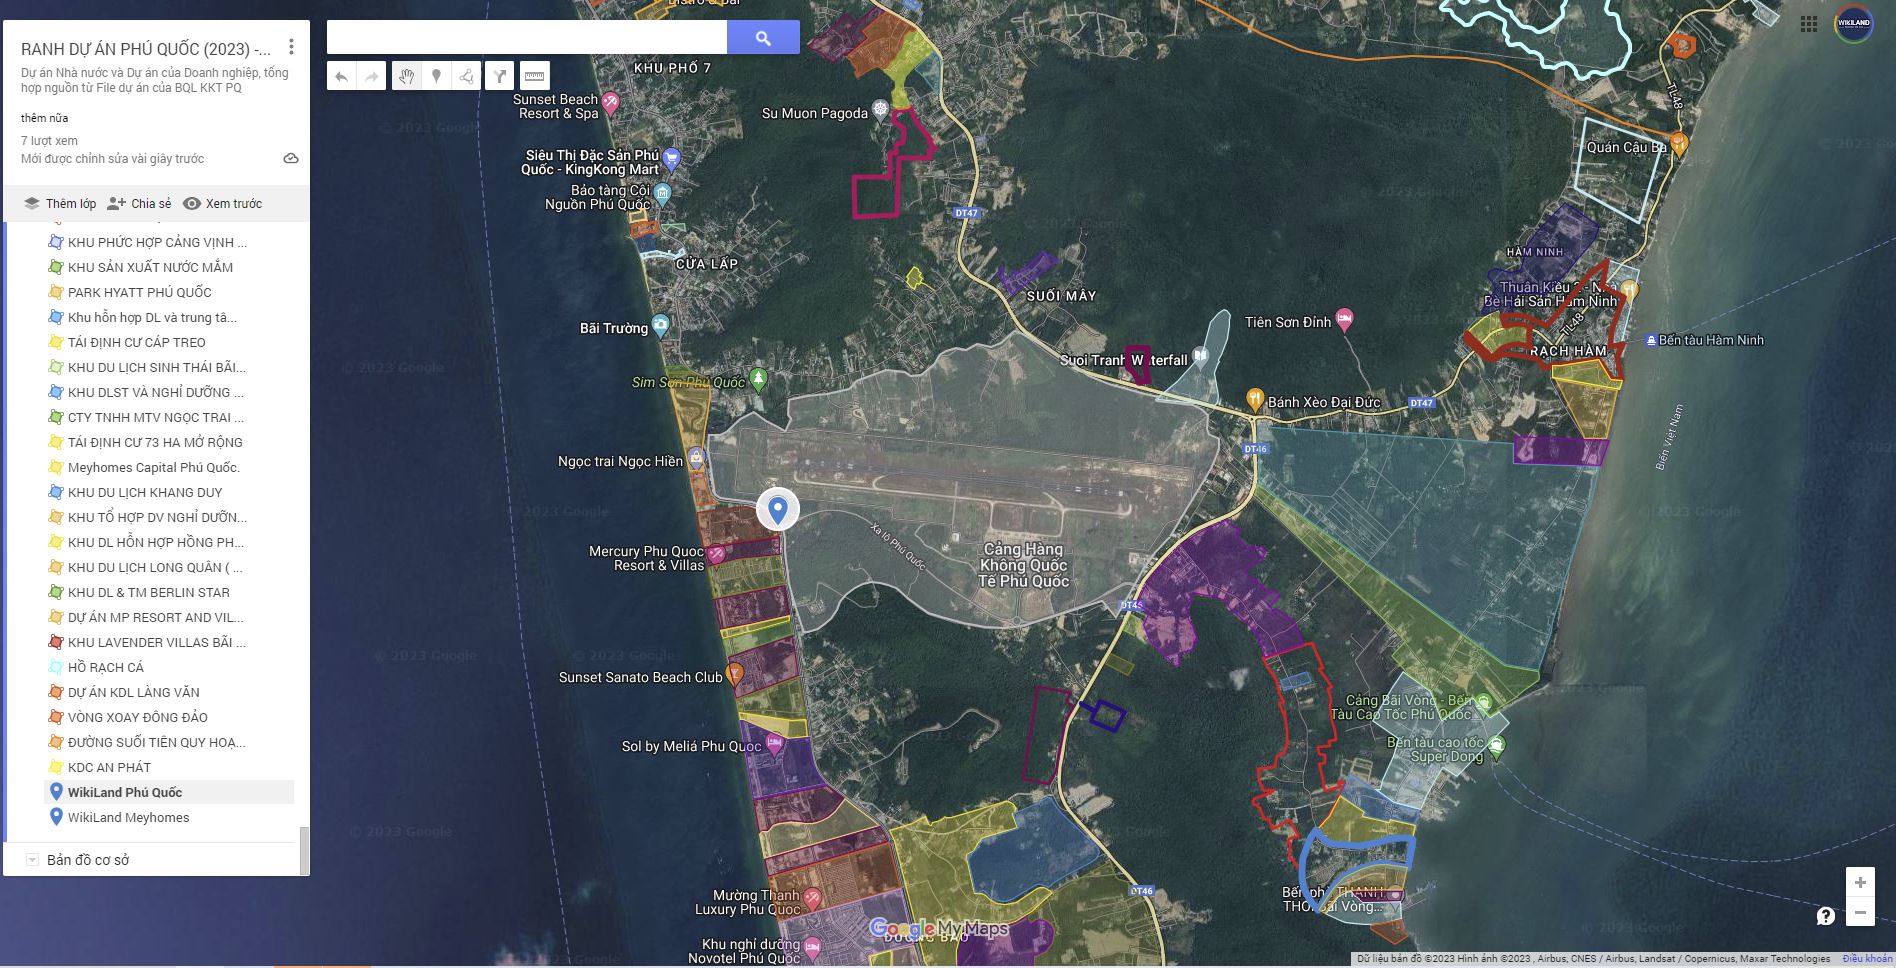Screen dimensions: 1896x968
Task: Select 'VÒNG XOAY ĐÔNG ĐẢO' item
Action: [x=138, y=717]
